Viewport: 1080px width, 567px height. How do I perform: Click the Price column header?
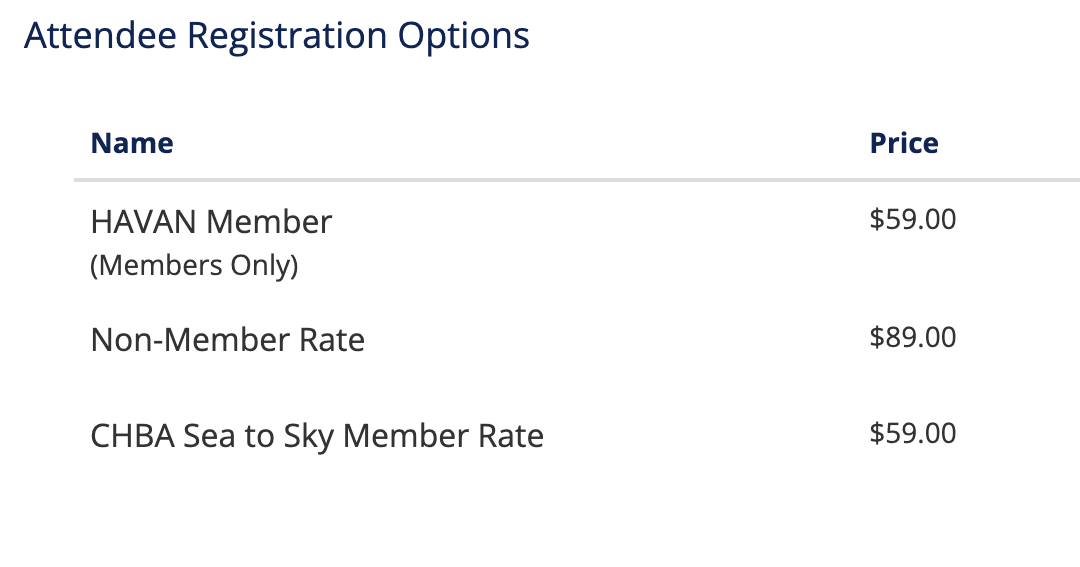point(904,144)
